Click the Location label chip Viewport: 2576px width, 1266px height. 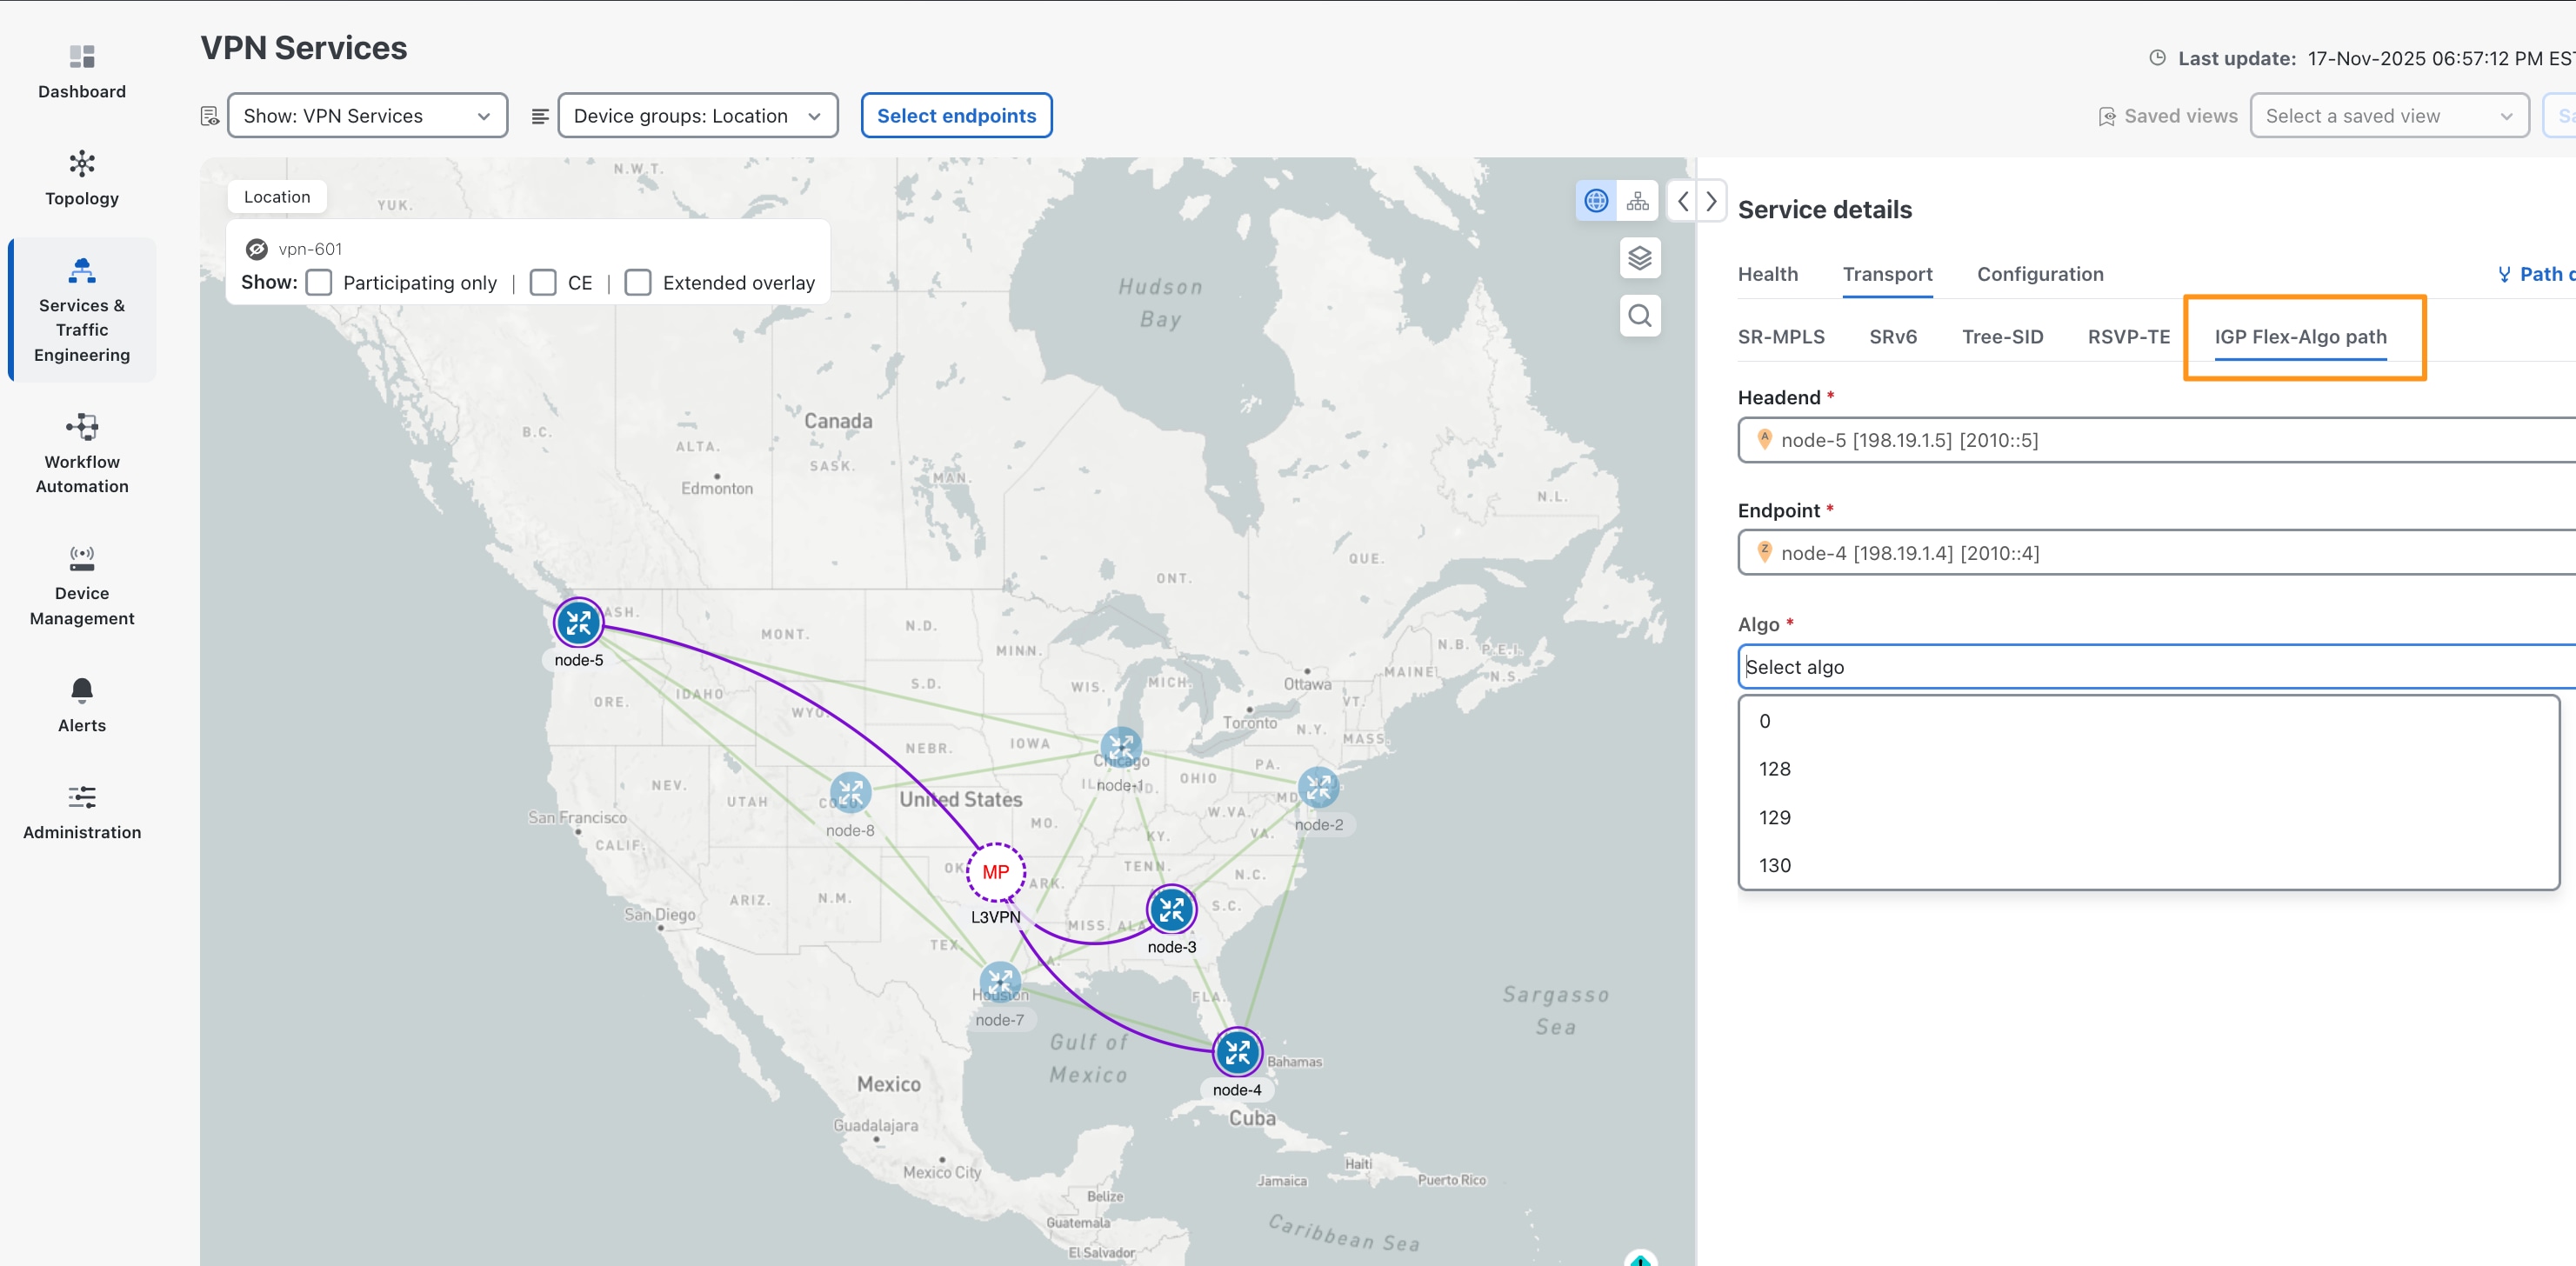coord(277,197)
